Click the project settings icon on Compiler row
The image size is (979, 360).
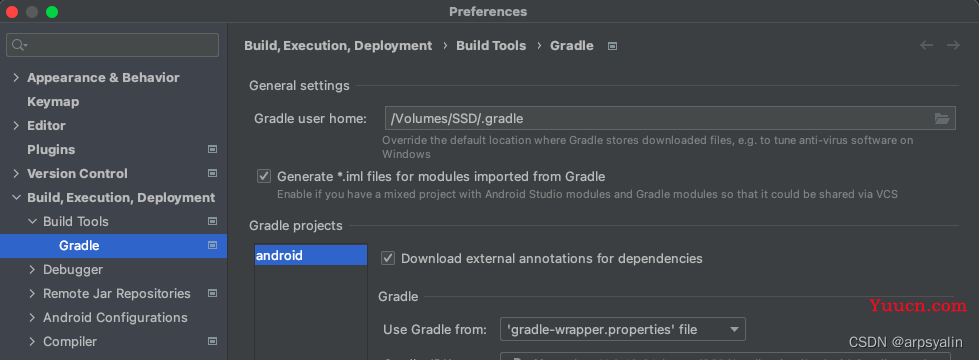212,341
